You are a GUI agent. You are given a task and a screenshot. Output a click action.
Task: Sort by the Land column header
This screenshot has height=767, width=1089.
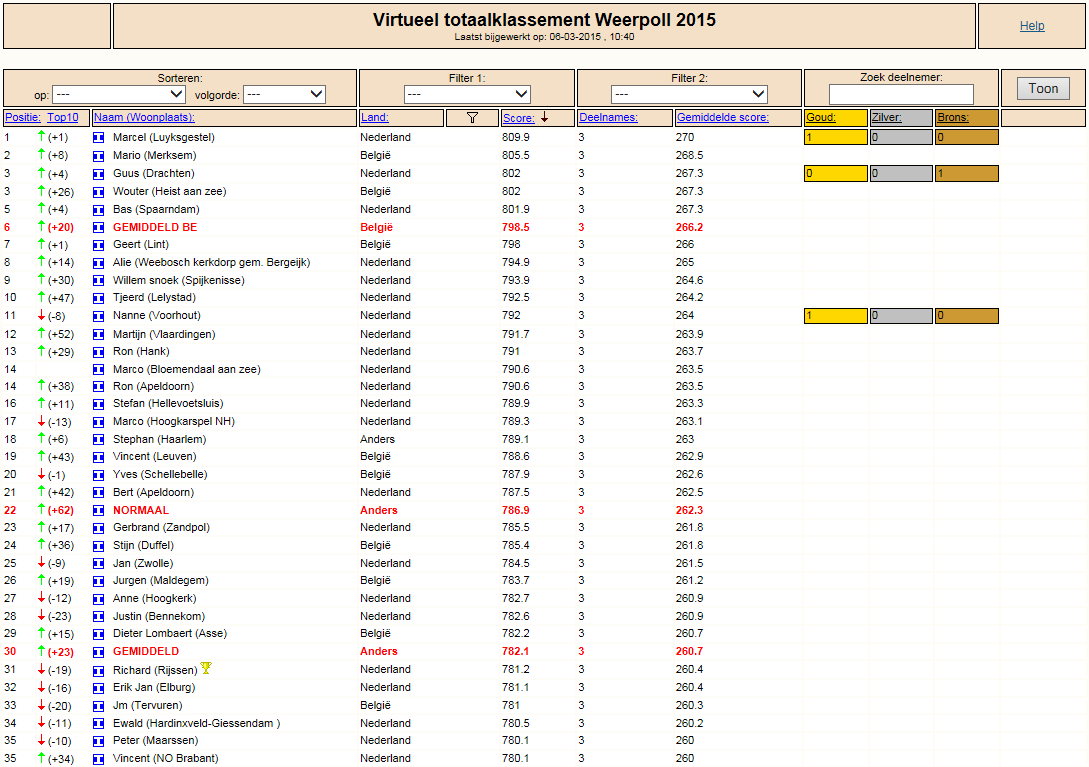coord(374,117)
